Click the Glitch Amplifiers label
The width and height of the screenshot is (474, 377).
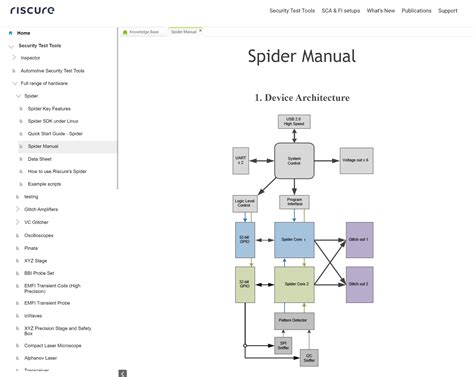click(x=41, y=209)
